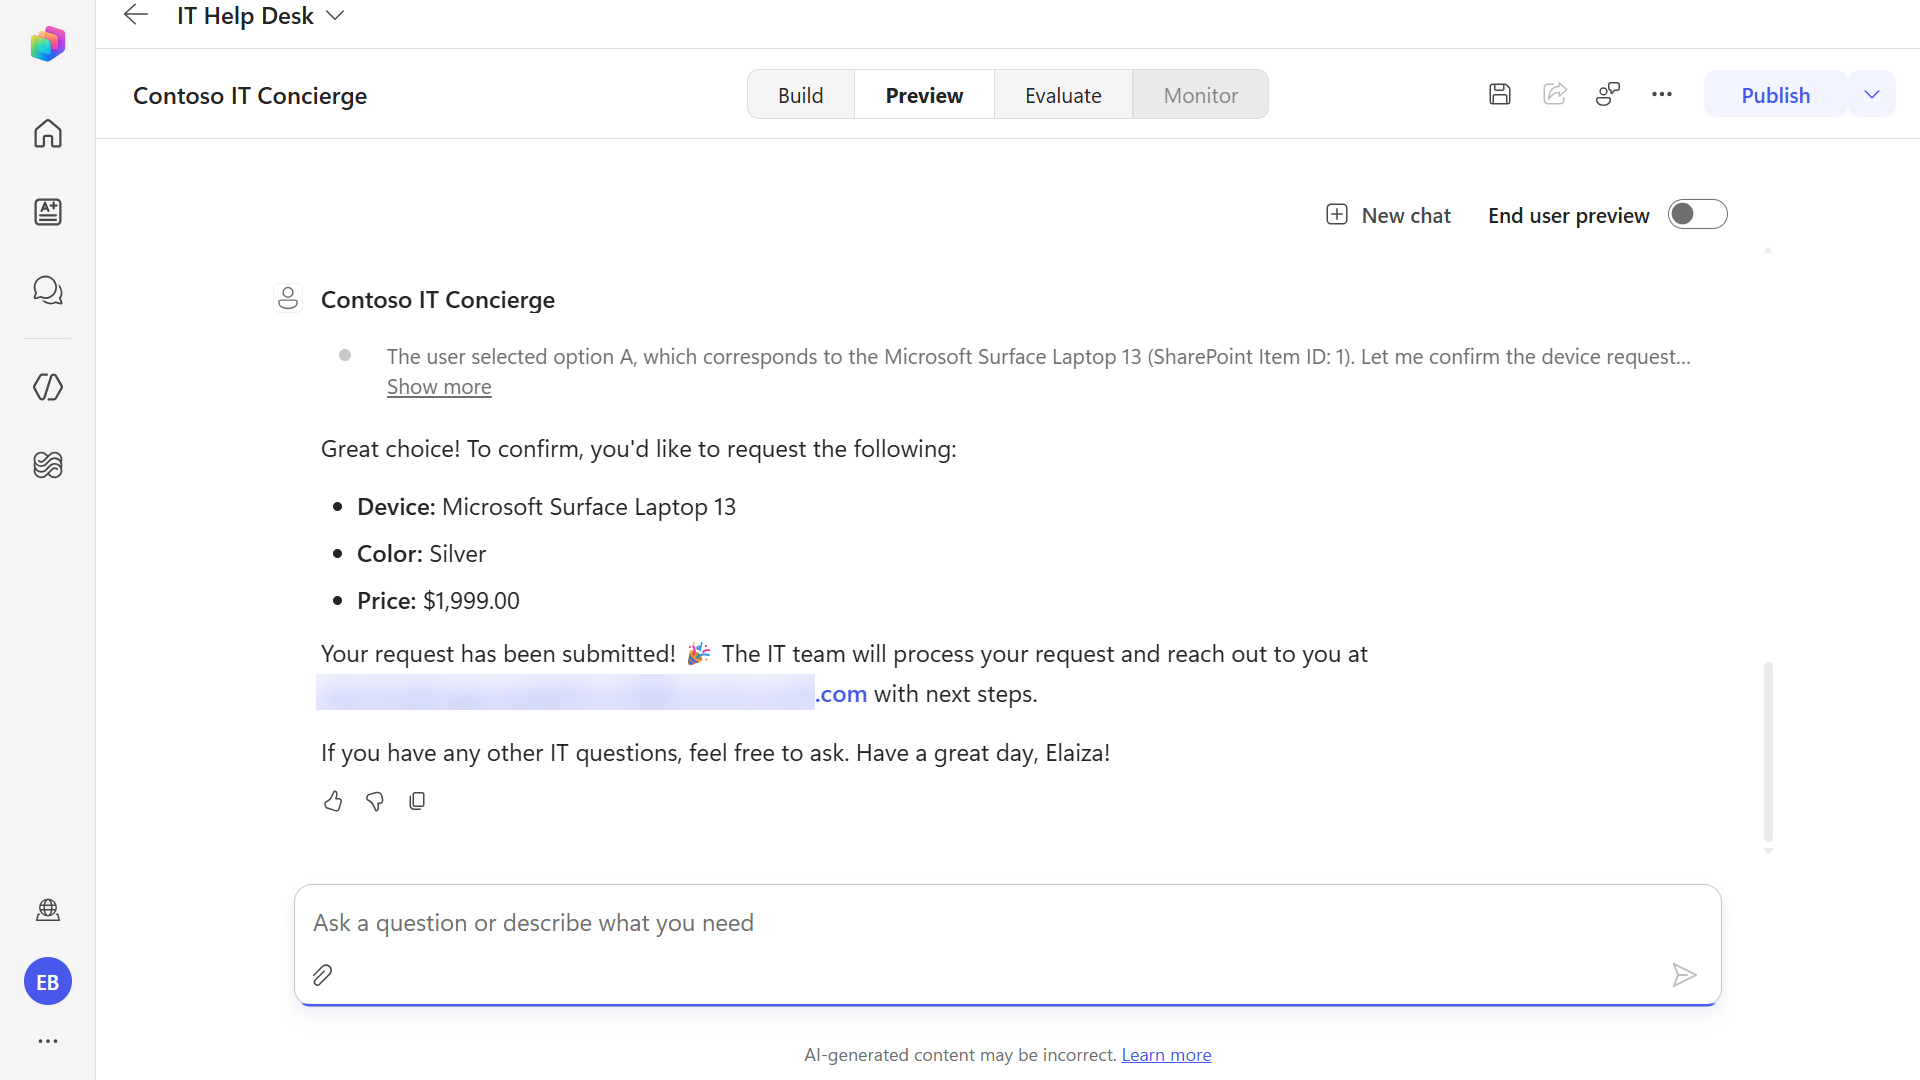Open the more options ellipsis in the top toolbar

click(1662, 94)
